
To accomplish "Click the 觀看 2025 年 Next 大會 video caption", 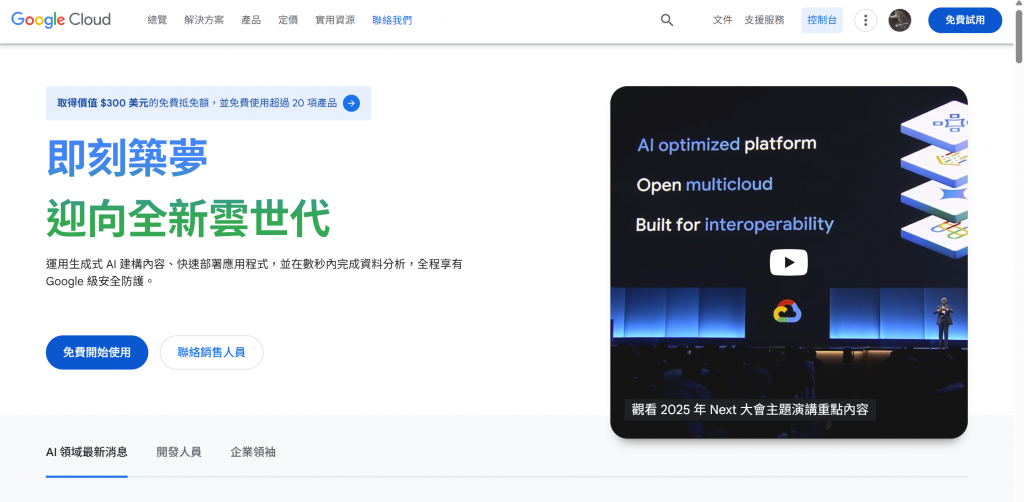I will coord(750,410).
